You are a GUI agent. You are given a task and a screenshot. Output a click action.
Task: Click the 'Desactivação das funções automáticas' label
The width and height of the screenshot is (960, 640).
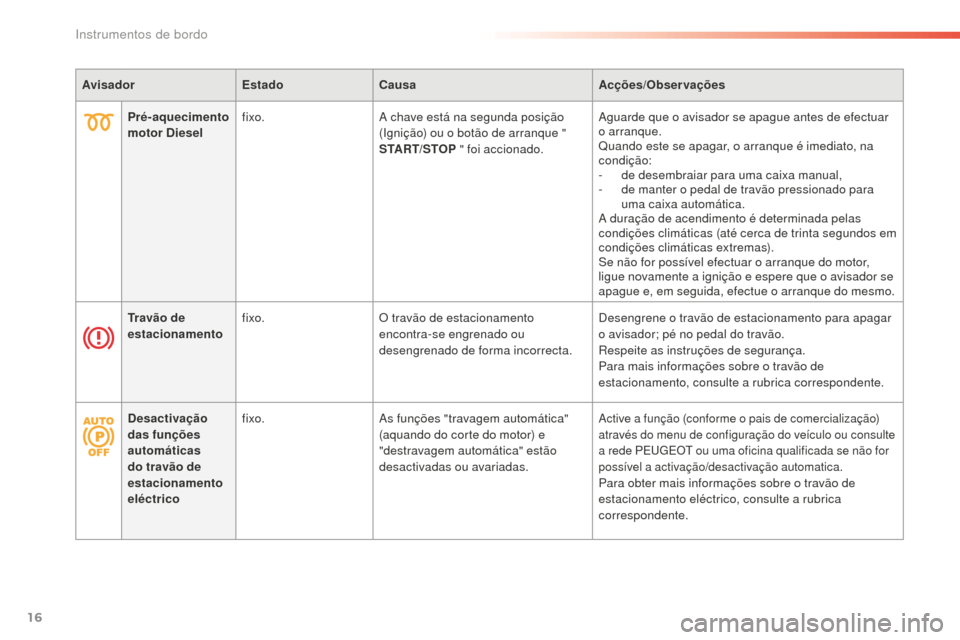click(168, 434)
